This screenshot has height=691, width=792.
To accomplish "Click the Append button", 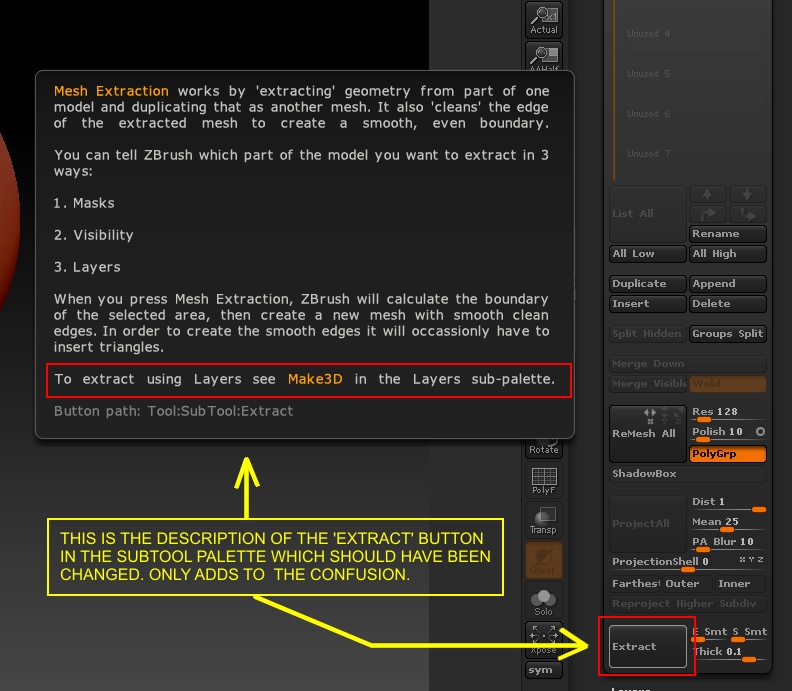I will click(728, 284).
